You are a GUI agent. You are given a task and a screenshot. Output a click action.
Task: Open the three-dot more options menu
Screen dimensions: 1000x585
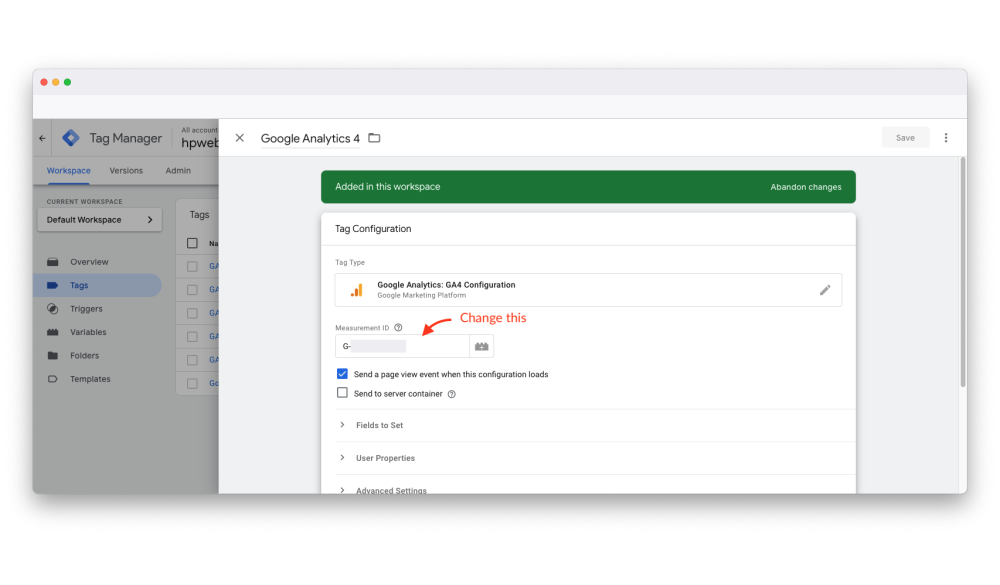(946, 138)
